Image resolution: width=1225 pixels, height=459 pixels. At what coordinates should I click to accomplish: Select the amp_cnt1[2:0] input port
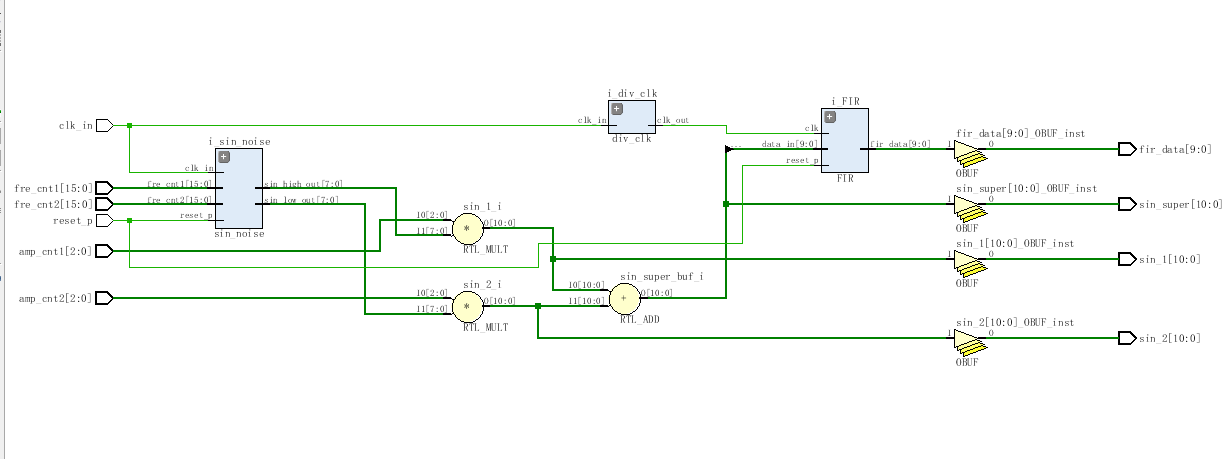tap(104, 251)
